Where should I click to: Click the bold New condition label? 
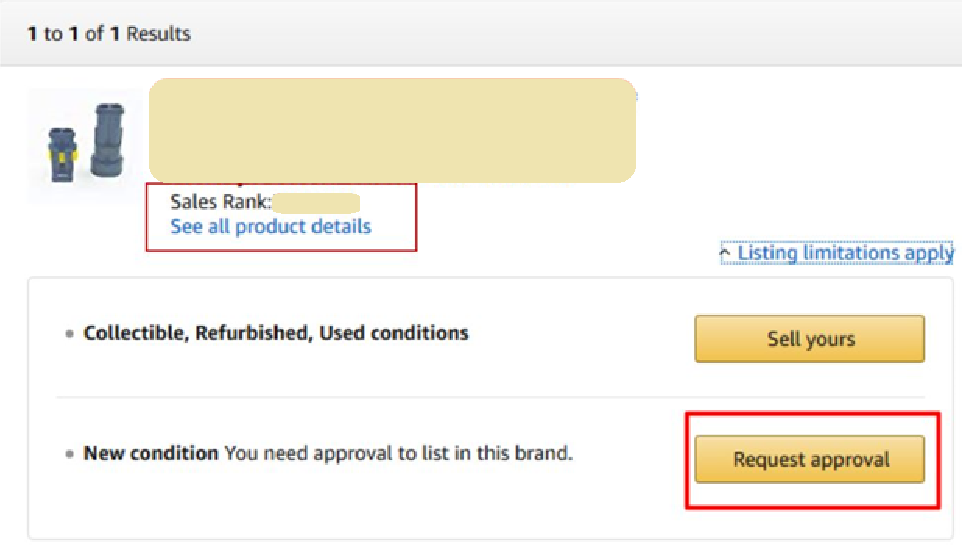pyautogui.click(x=151, y=453)
